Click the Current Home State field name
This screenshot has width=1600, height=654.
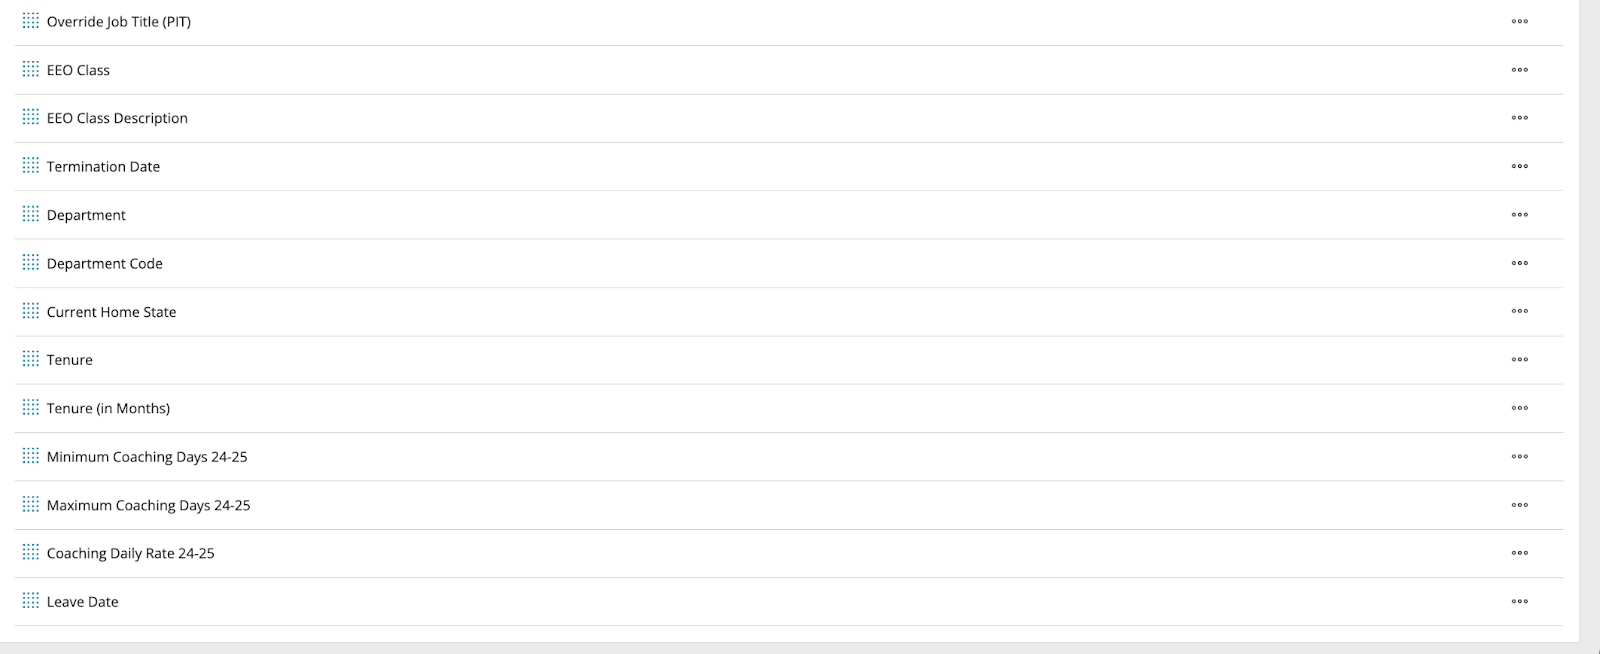111,312
